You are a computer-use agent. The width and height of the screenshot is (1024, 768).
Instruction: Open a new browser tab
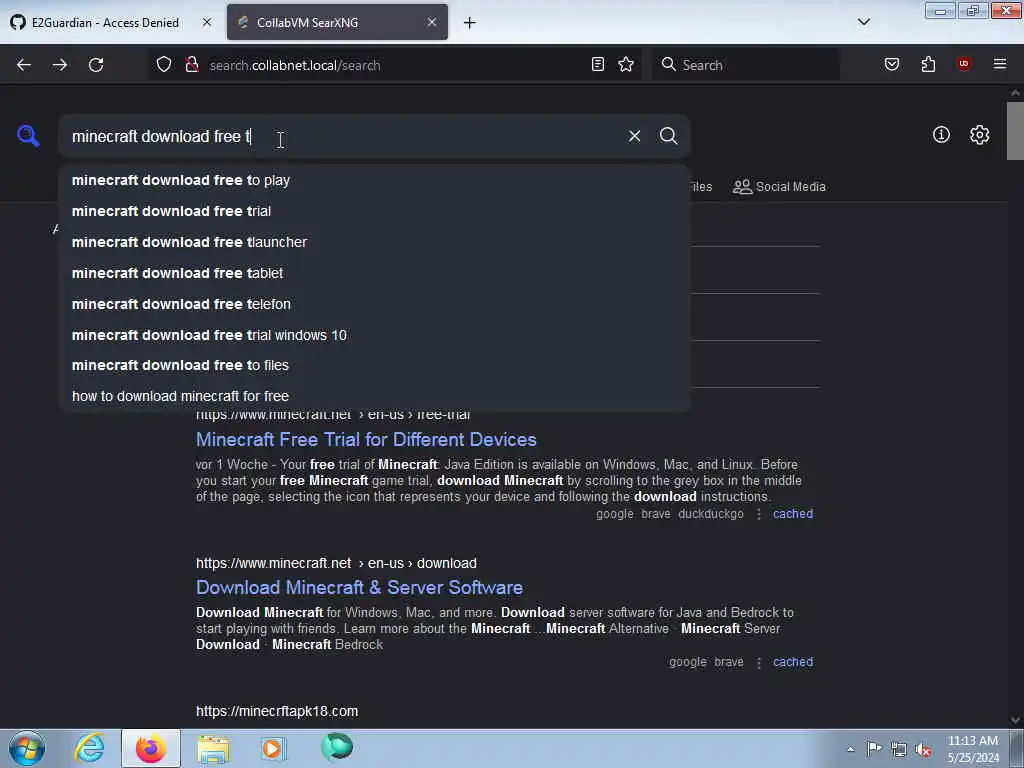(470, 23)
